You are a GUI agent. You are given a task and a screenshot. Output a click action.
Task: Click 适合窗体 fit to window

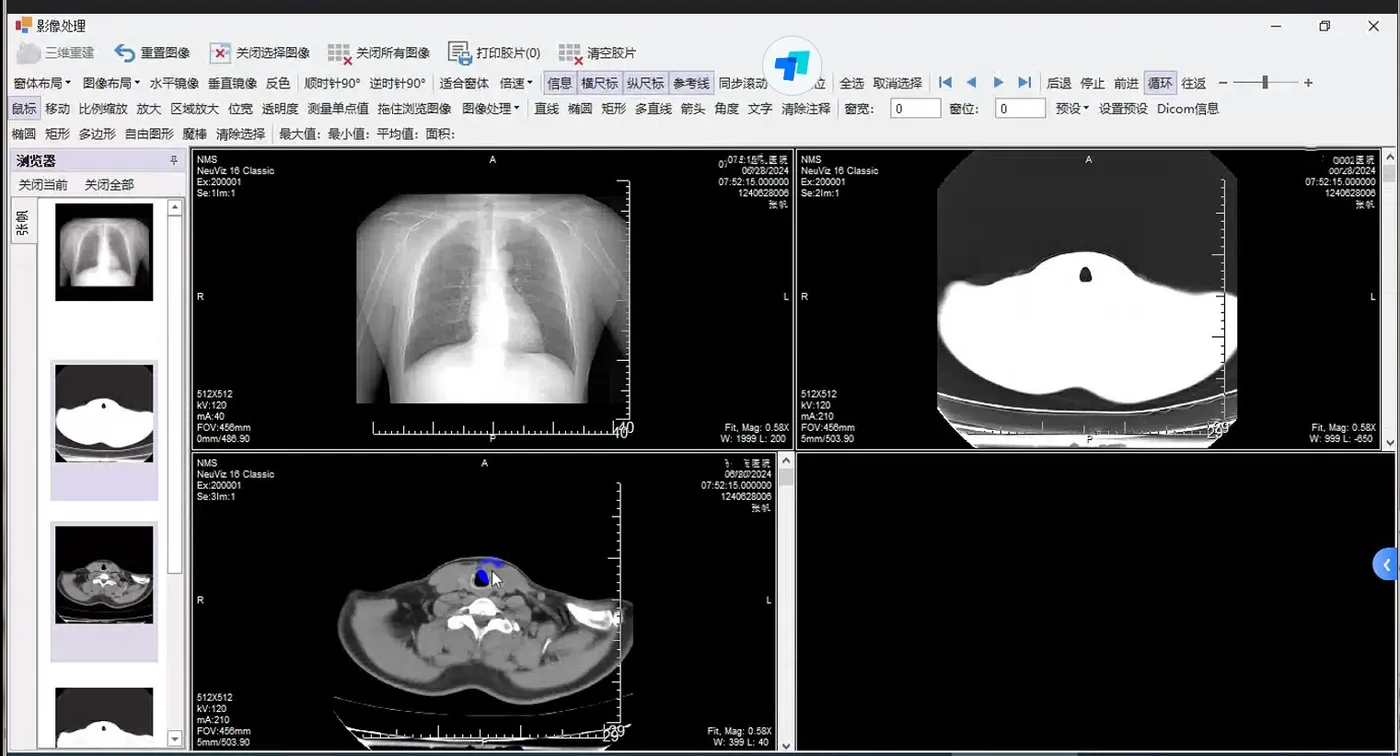click(x=464, y=83)
